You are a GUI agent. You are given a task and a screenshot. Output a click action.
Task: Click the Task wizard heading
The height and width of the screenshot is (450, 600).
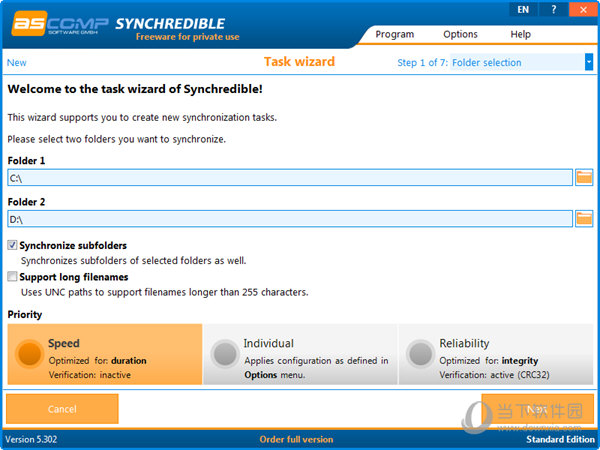click(299, 62)
